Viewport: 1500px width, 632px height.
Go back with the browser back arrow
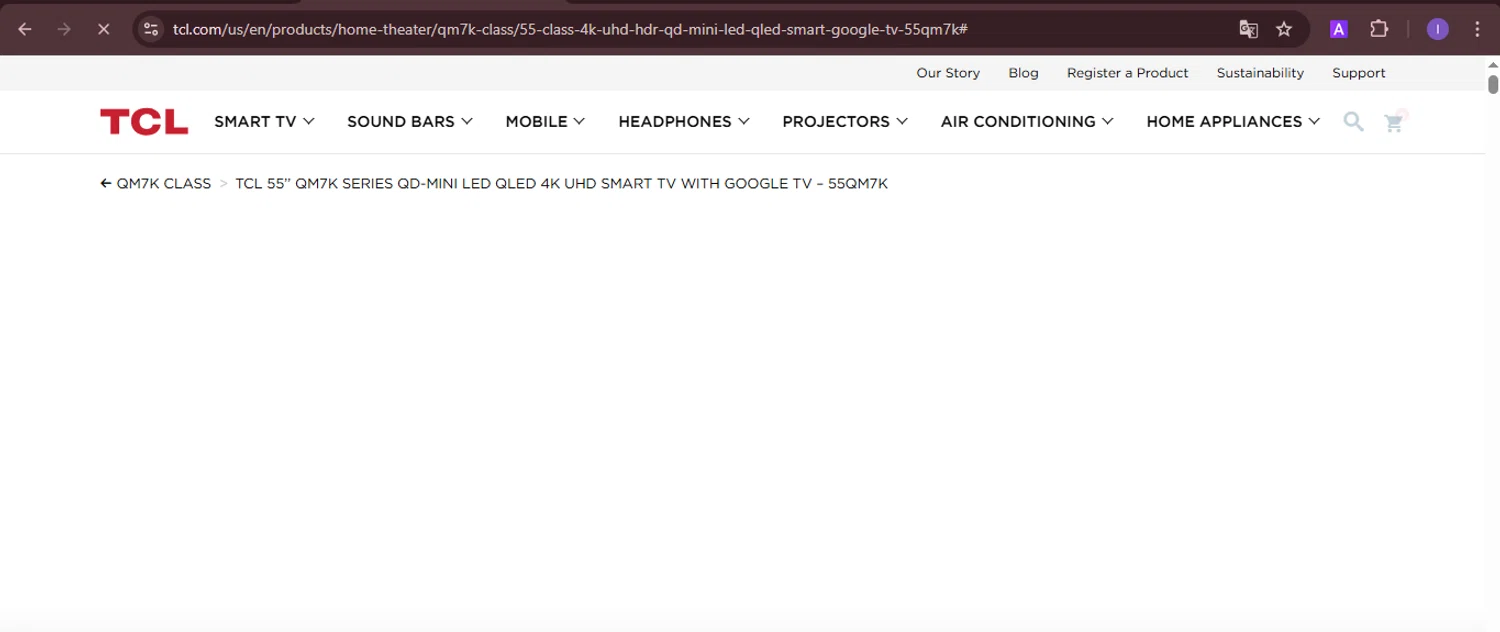click(x=25, y=29)
